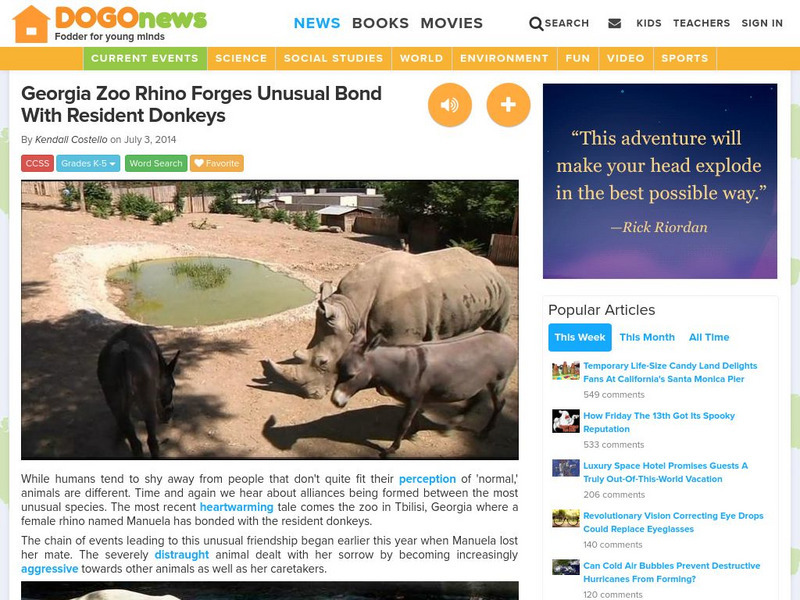
Task: Play article audio with the speaker button
Action: tap(449, 105)
